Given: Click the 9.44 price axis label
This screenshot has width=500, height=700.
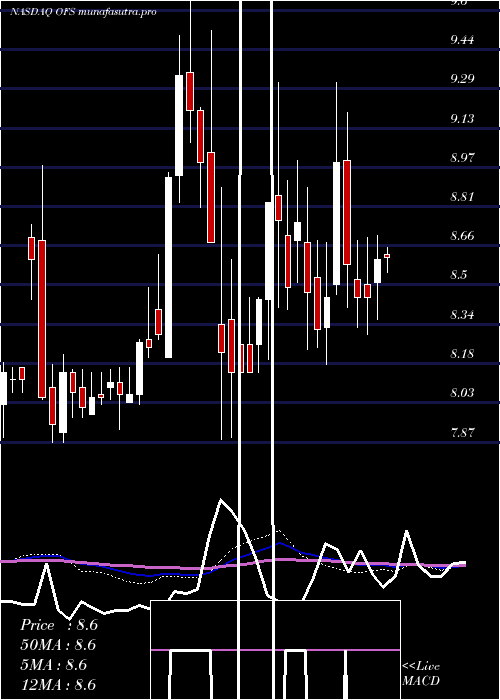Looking at the screenshot, I should (462, 40).
